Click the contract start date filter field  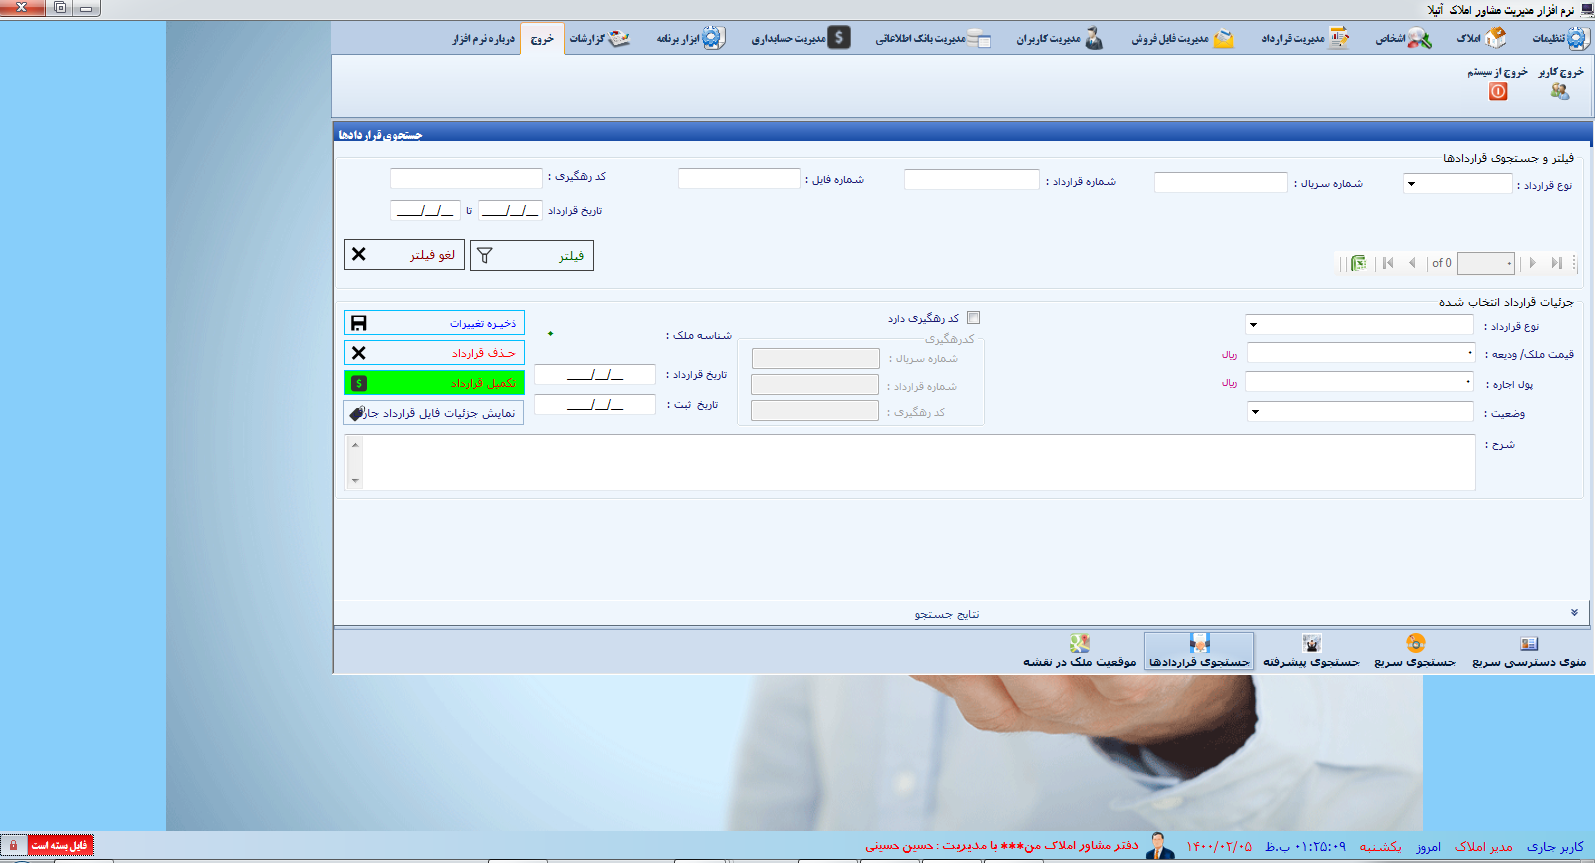point(510,210)
